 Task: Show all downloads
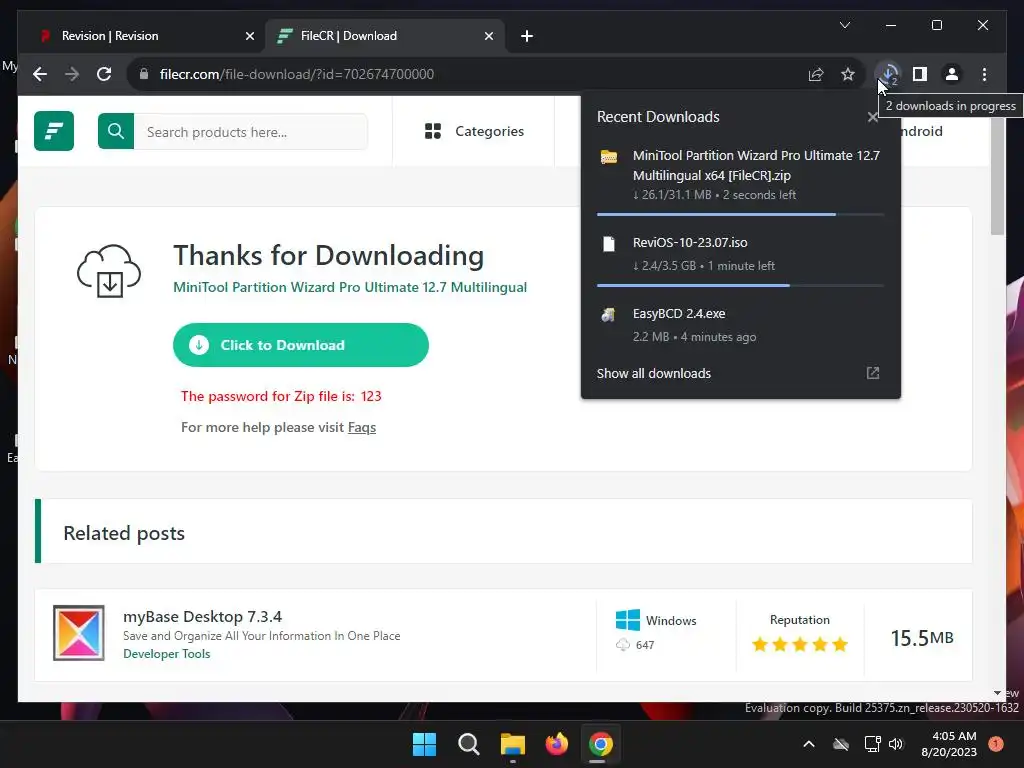click(654, 374)
